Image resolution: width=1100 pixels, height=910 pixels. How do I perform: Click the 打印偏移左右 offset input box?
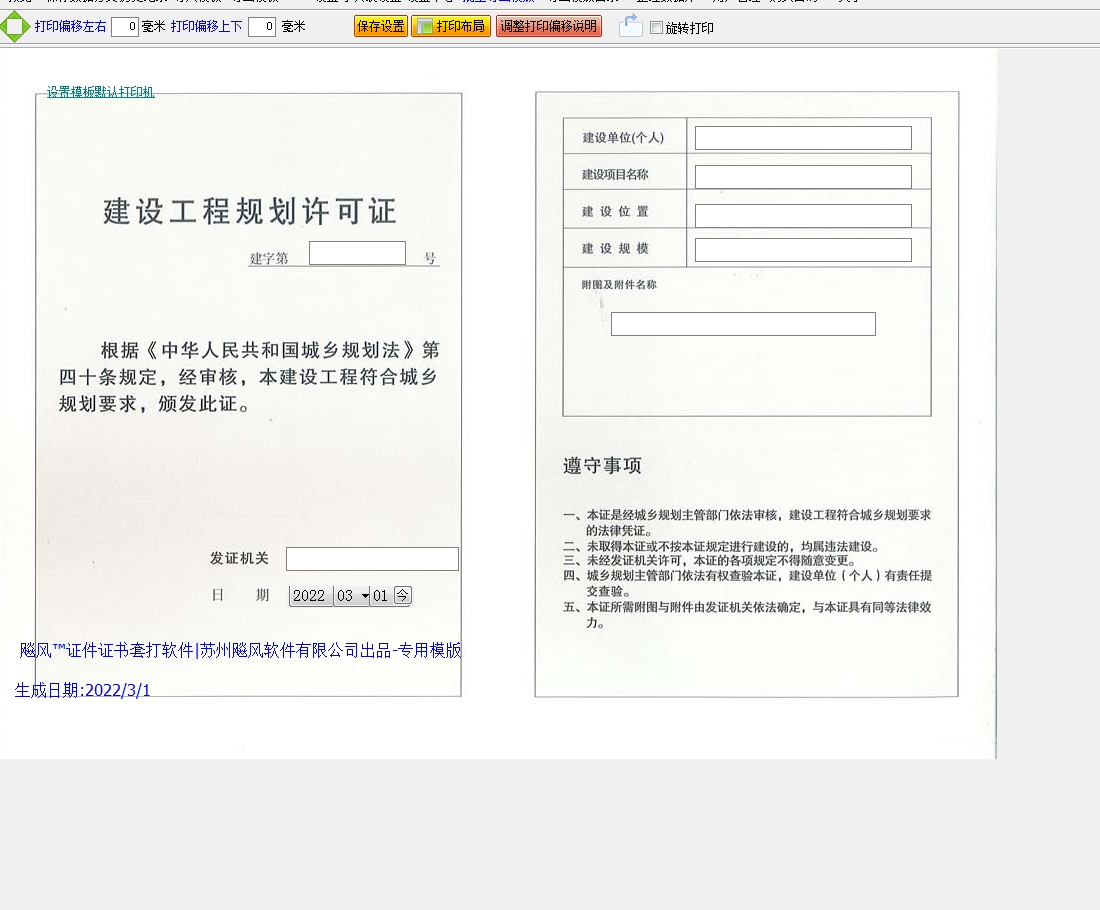125,27
